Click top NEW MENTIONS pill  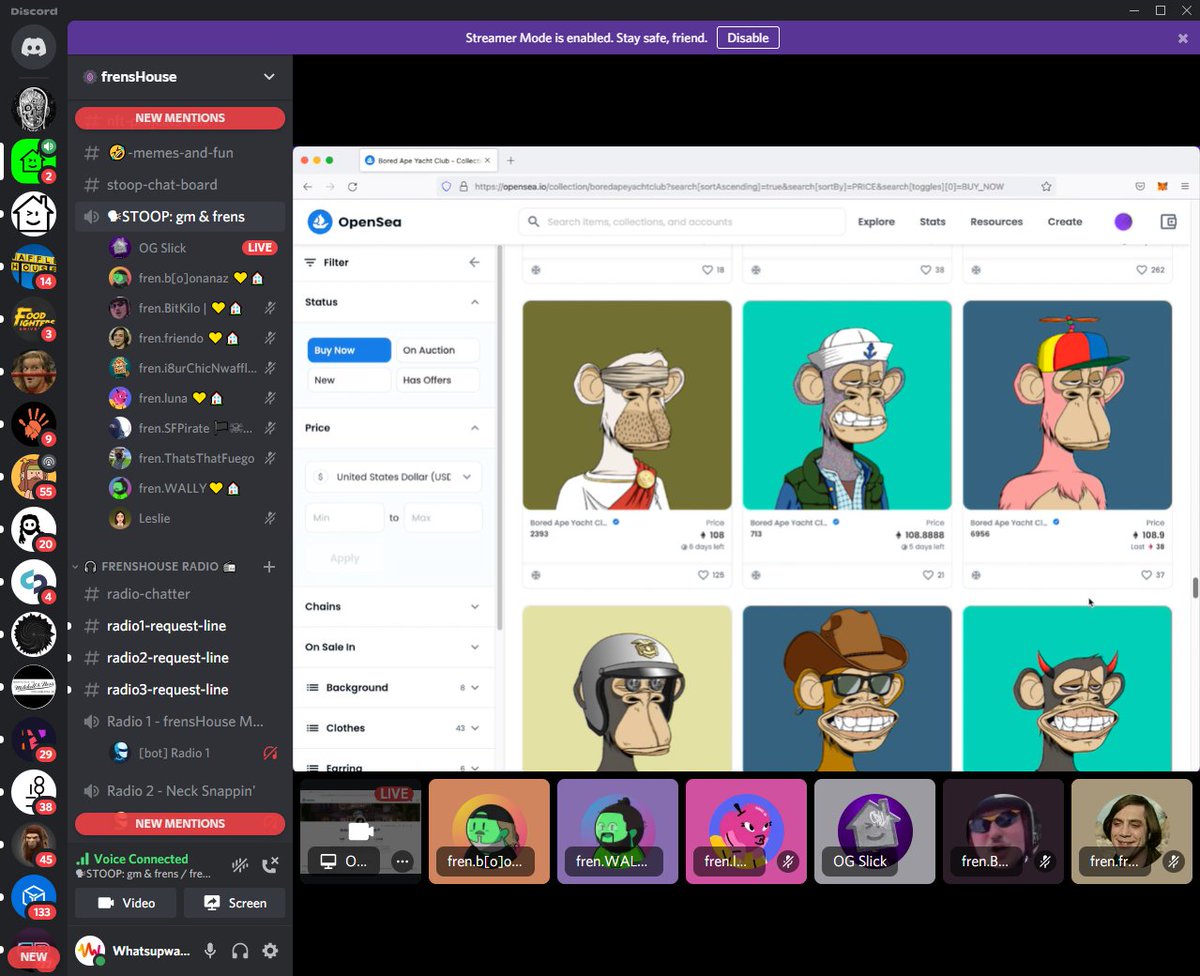click(x=180, y=118)
